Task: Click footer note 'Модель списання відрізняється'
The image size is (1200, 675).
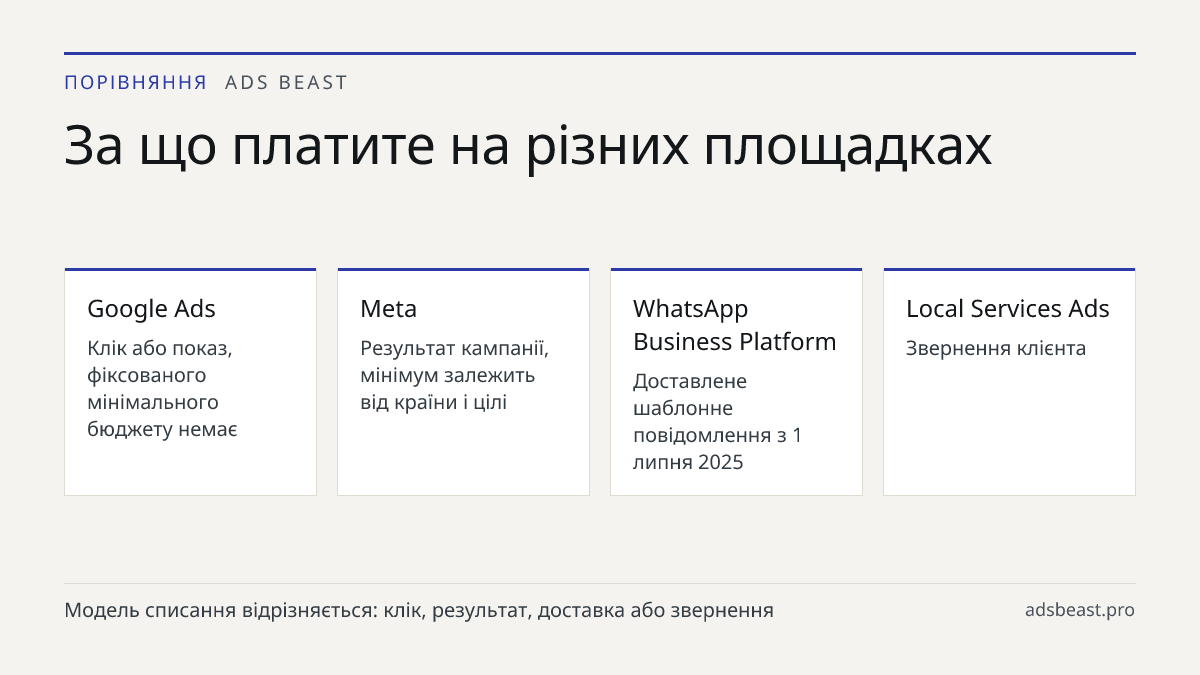Action: point(419,610)
